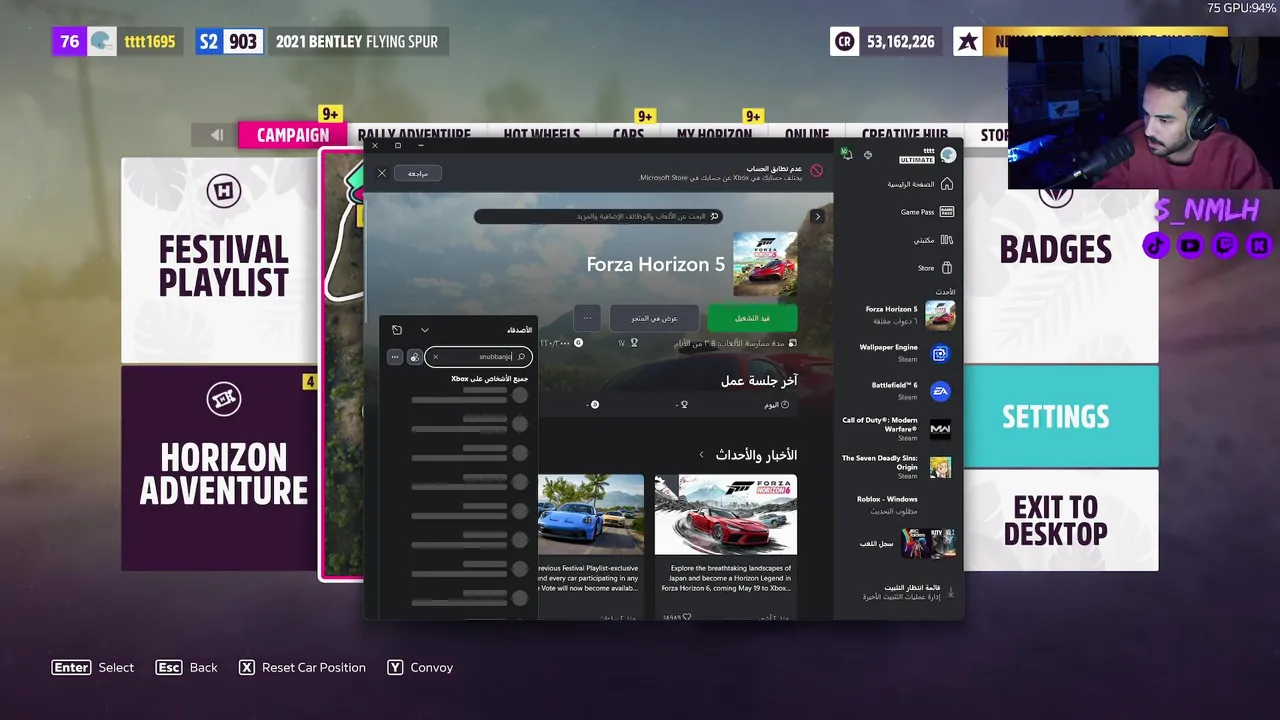
Task: Select The Seven Deadly Sins: Origin entry
Action: click(896, 466)
